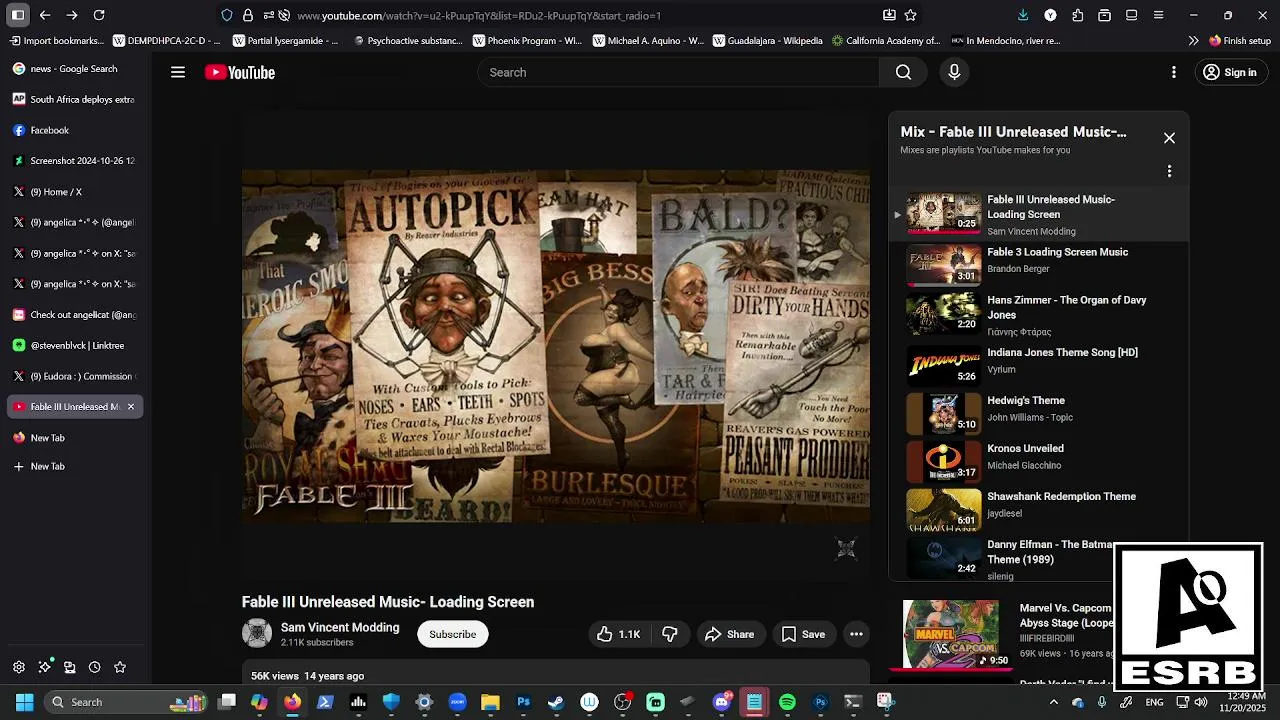
Task: Click the Fable III video player
Action: pyautogui.click(x=555, y=345)
